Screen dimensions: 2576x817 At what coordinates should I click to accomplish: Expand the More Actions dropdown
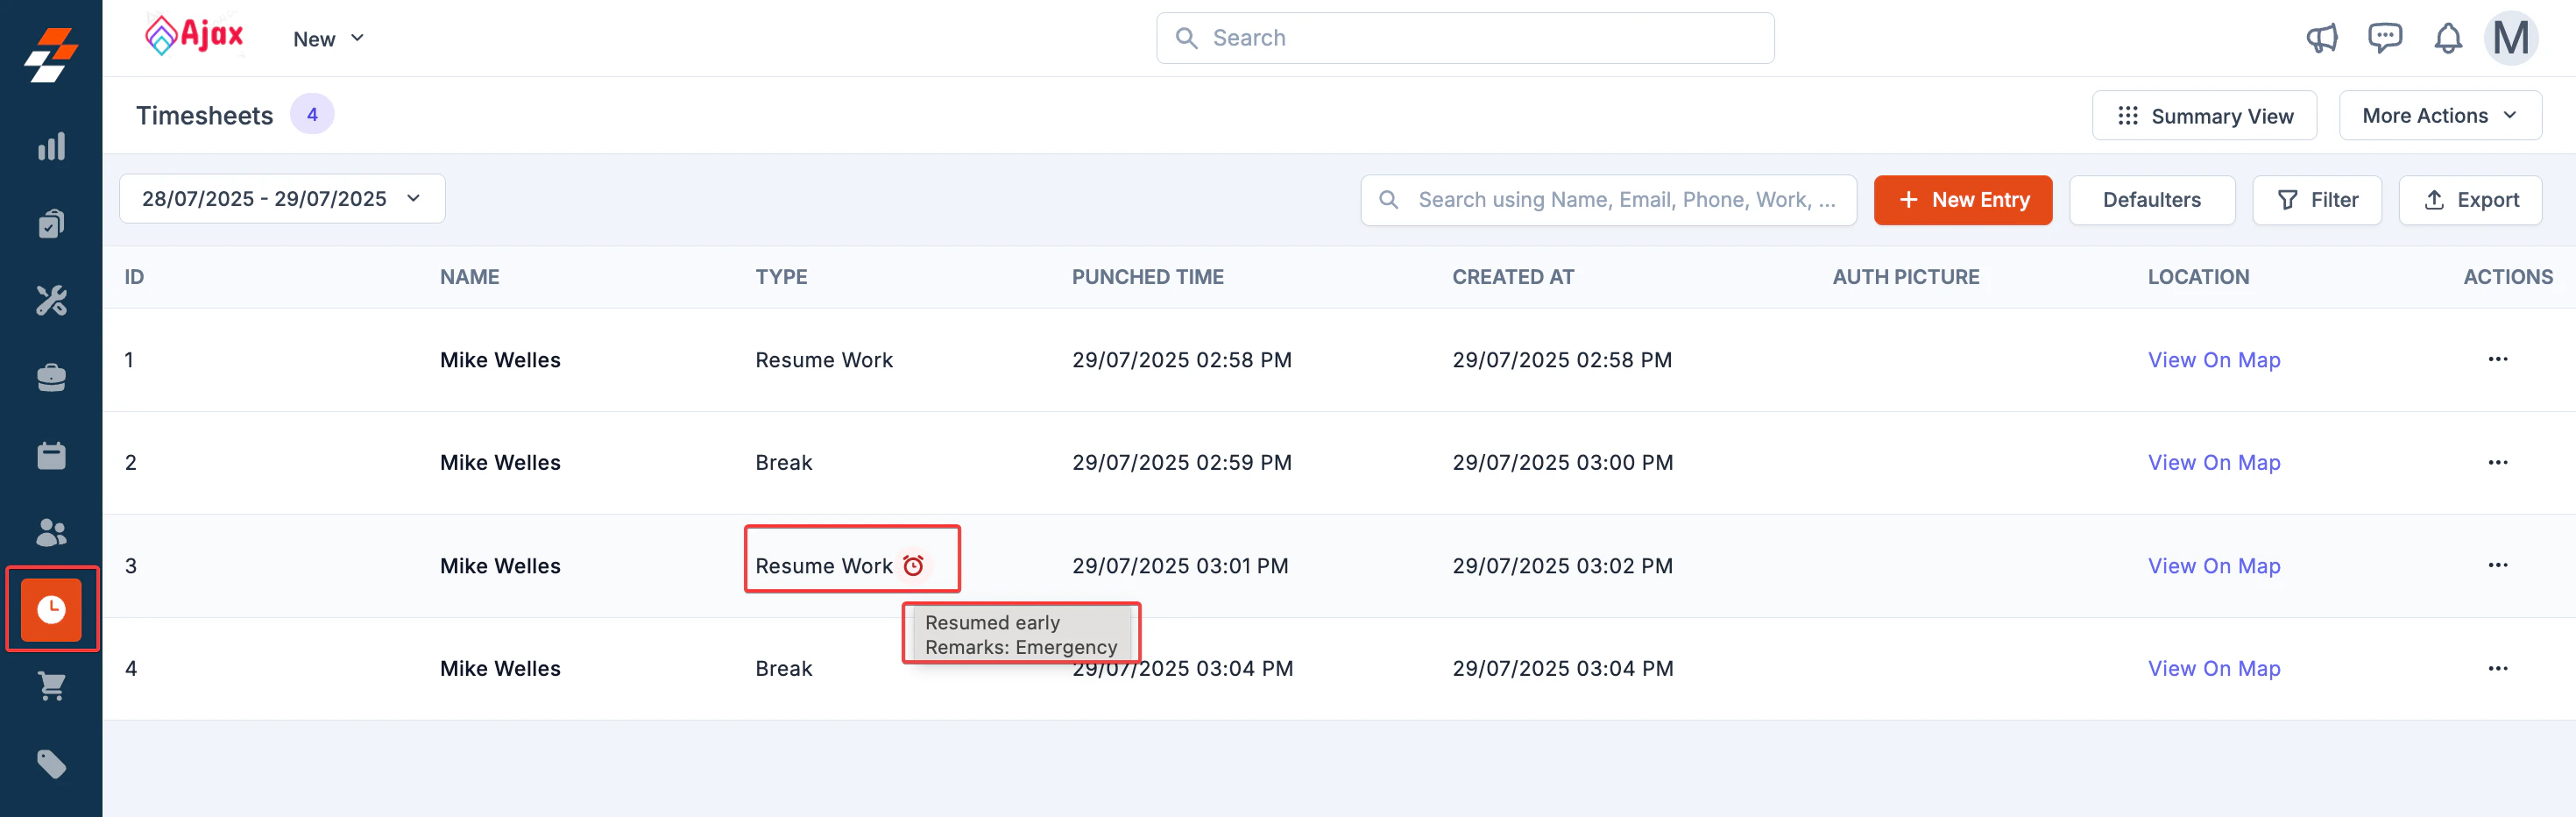point(2440,116)
